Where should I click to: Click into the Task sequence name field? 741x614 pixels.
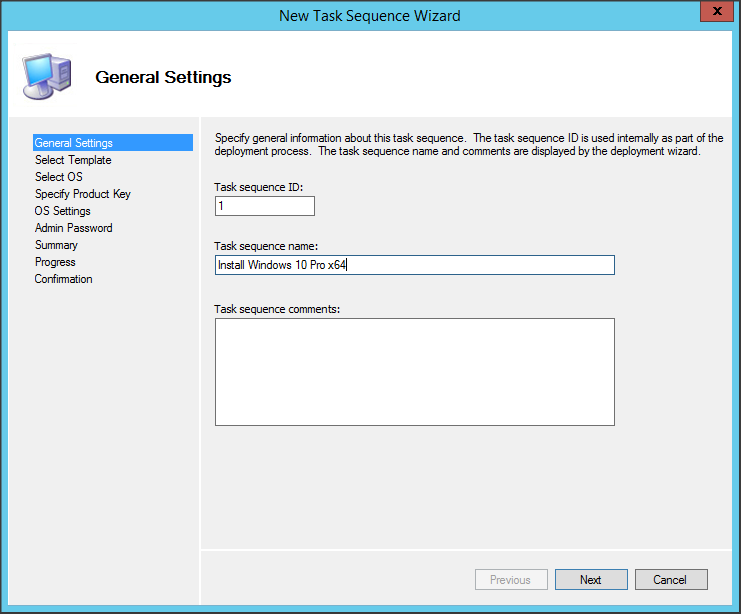click(414, 265)
